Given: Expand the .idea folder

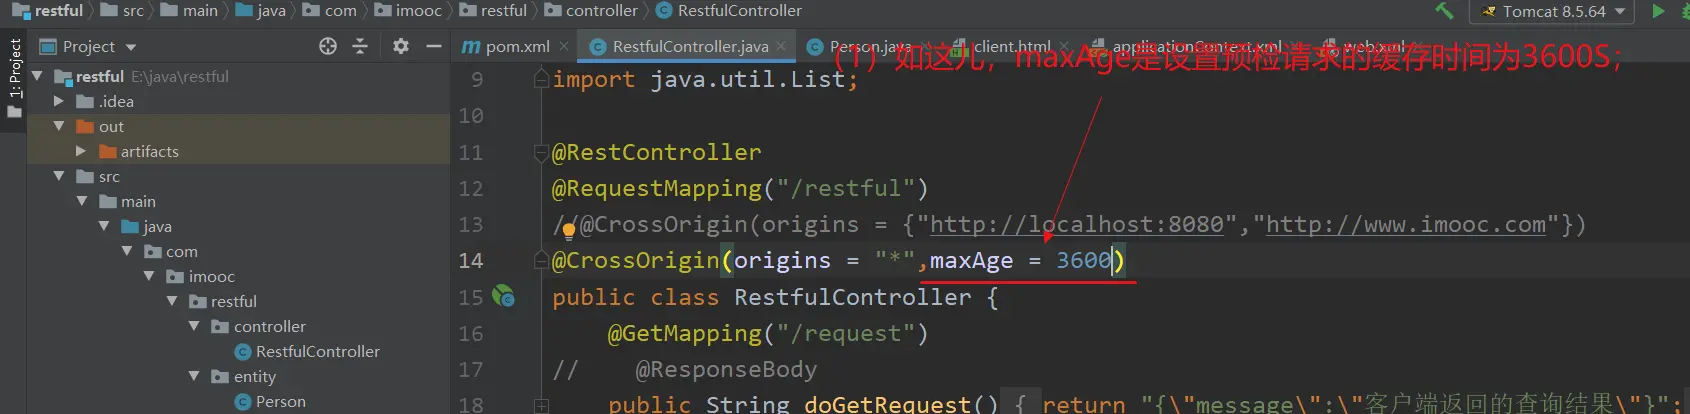Looking at the screenshot, I should click(58, 101).
